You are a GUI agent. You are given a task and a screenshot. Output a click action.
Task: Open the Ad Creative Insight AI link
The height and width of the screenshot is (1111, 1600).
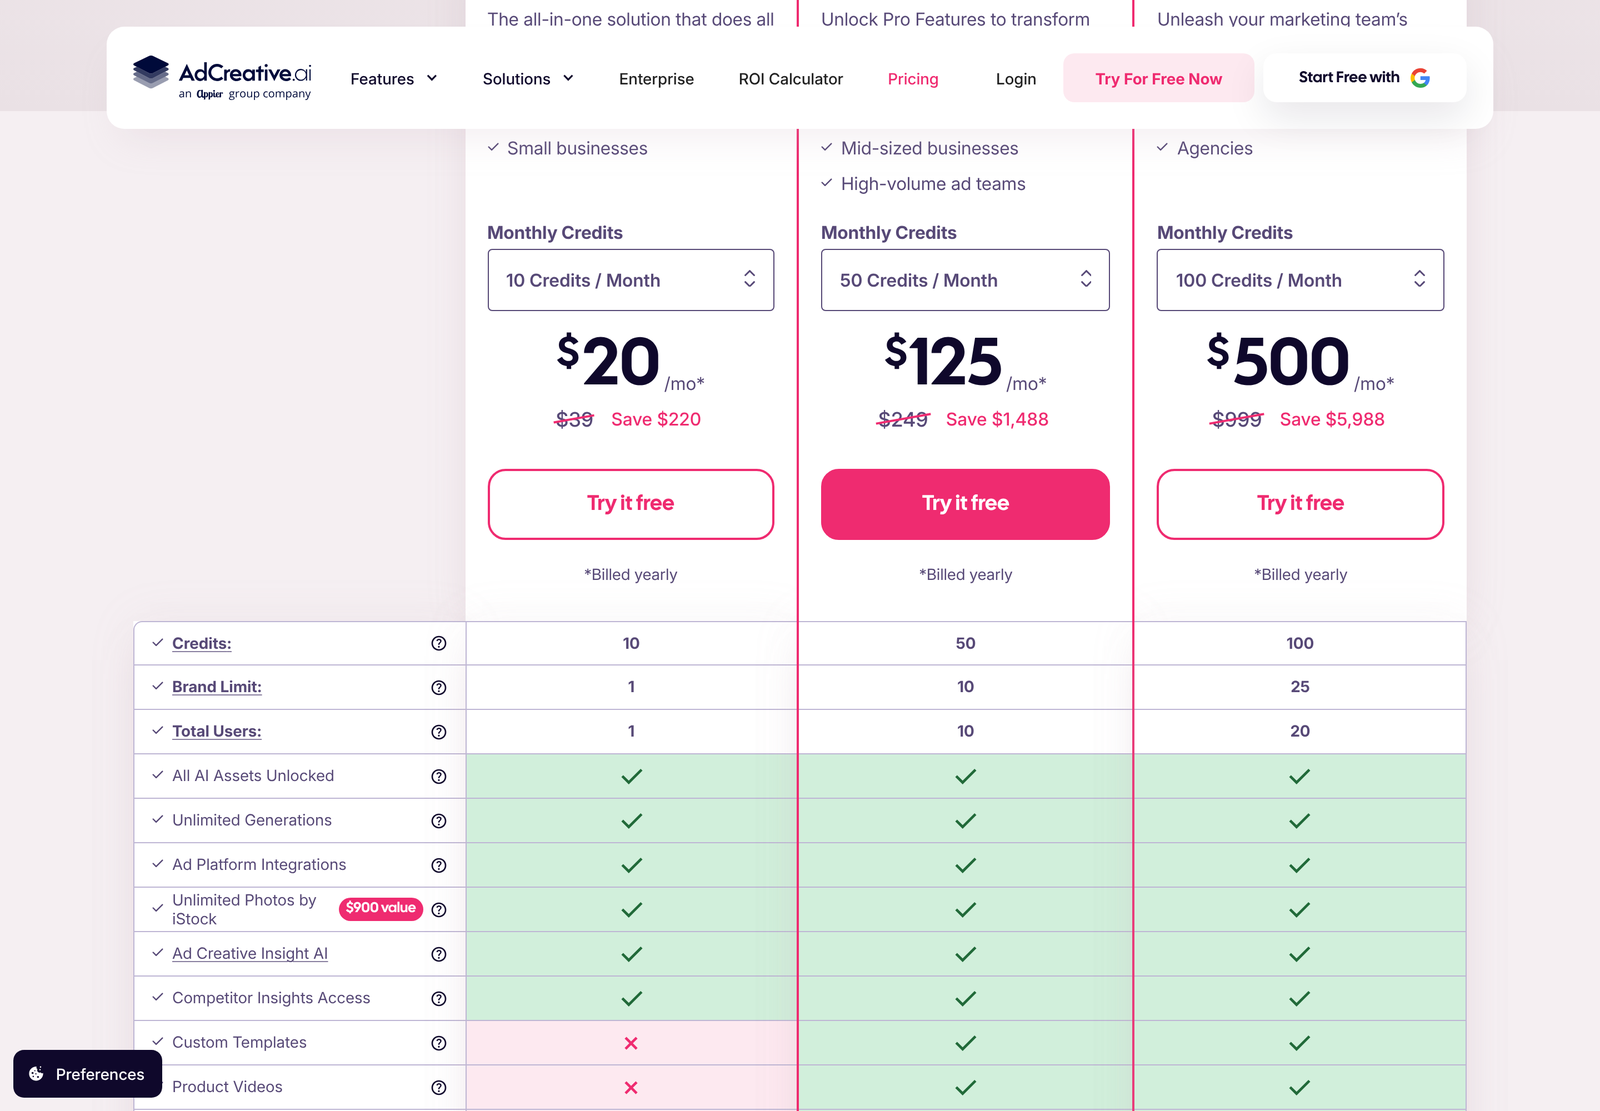(250, 954)
